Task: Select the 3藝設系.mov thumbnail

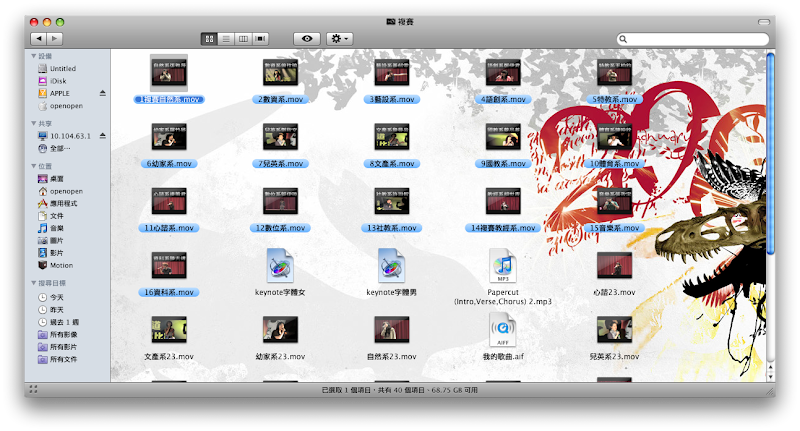Action: pos(391,72)
